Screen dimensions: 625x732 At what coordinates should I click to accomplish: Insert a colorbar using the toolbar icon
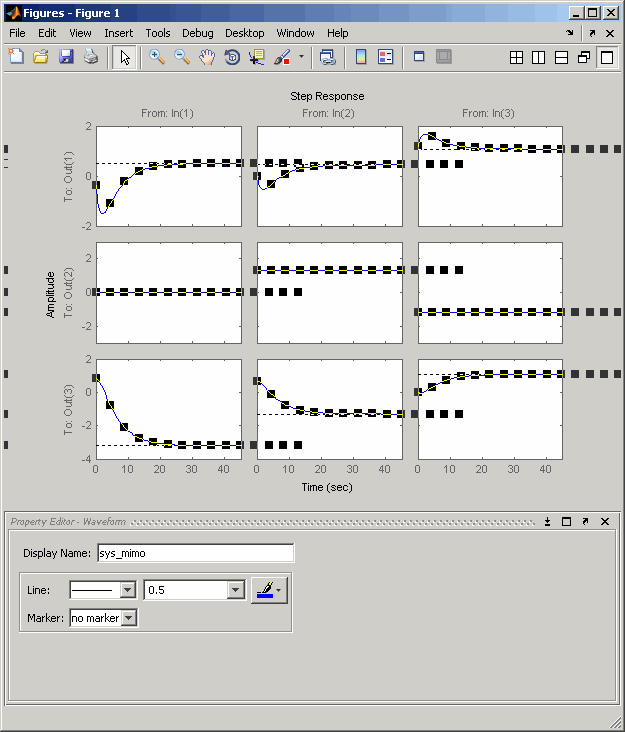click(x=361, y=57)
